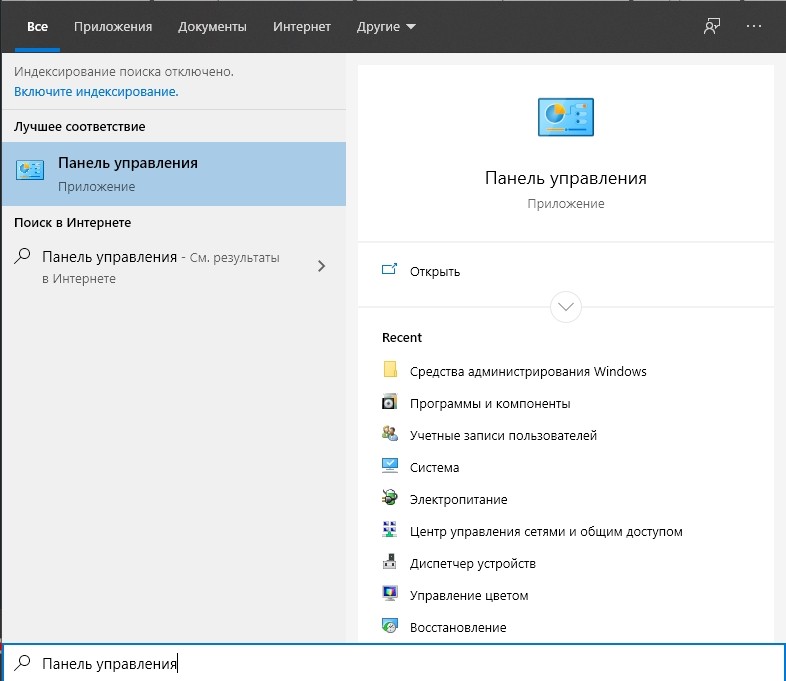Switch to the Интернет tab

[x=302, y=27]
